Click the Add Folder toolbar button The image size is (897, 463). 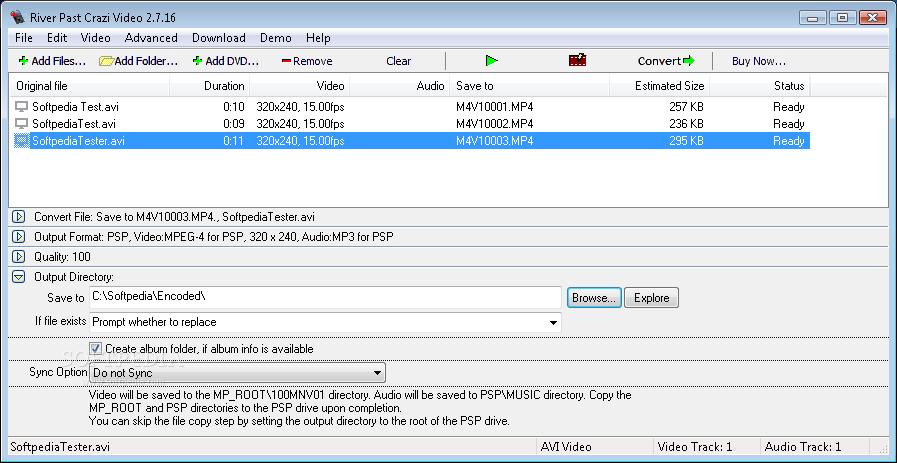138,61
